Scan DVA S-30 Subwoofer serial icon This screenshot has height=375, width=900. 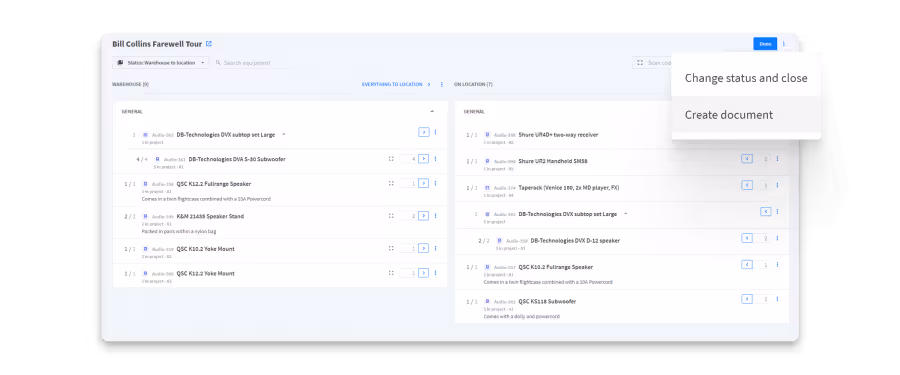[x=391, y=158]
